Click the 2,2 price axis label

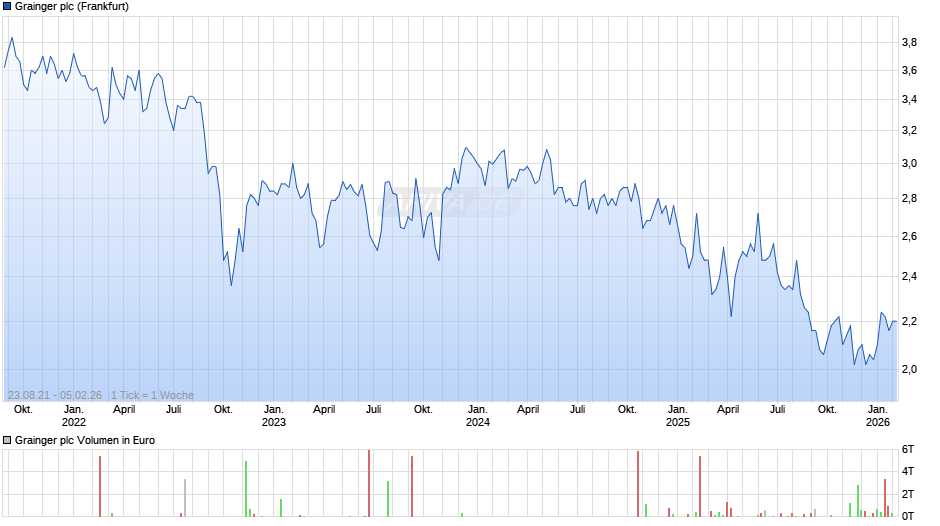point(909,321)
